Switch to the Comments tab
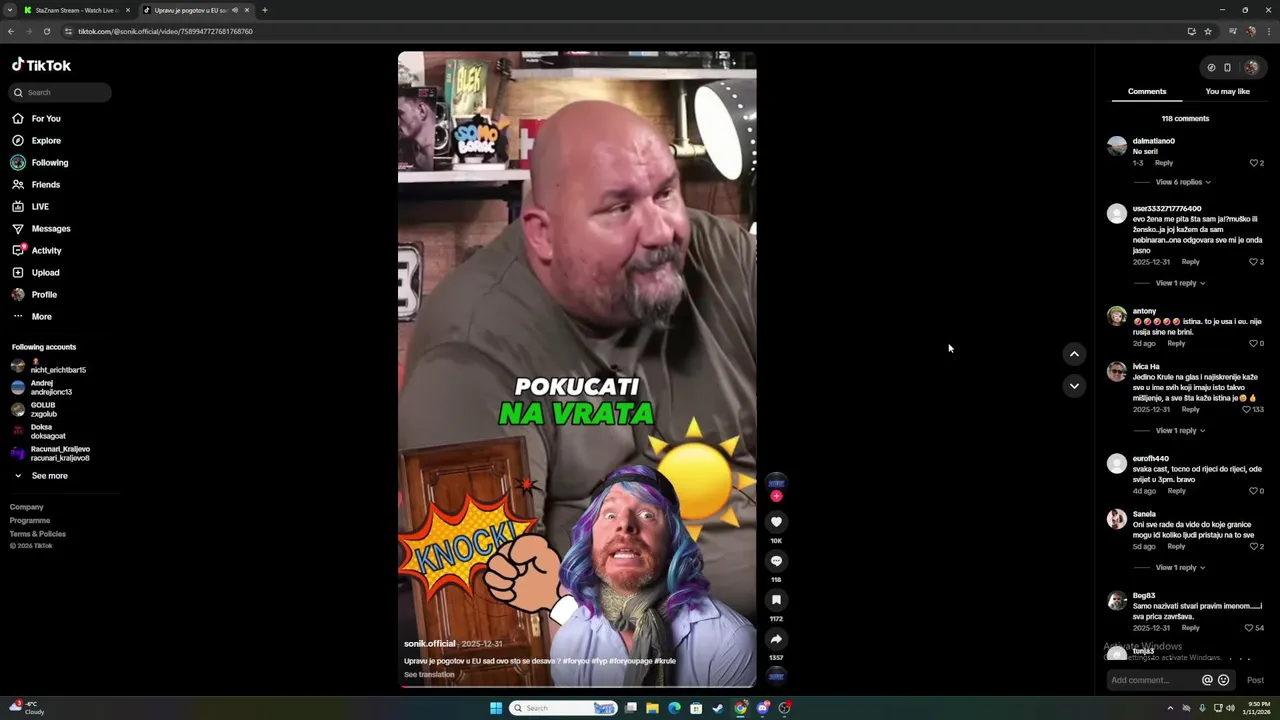The width and height of the screenshot is (1280, 720). click(1147, 92)
